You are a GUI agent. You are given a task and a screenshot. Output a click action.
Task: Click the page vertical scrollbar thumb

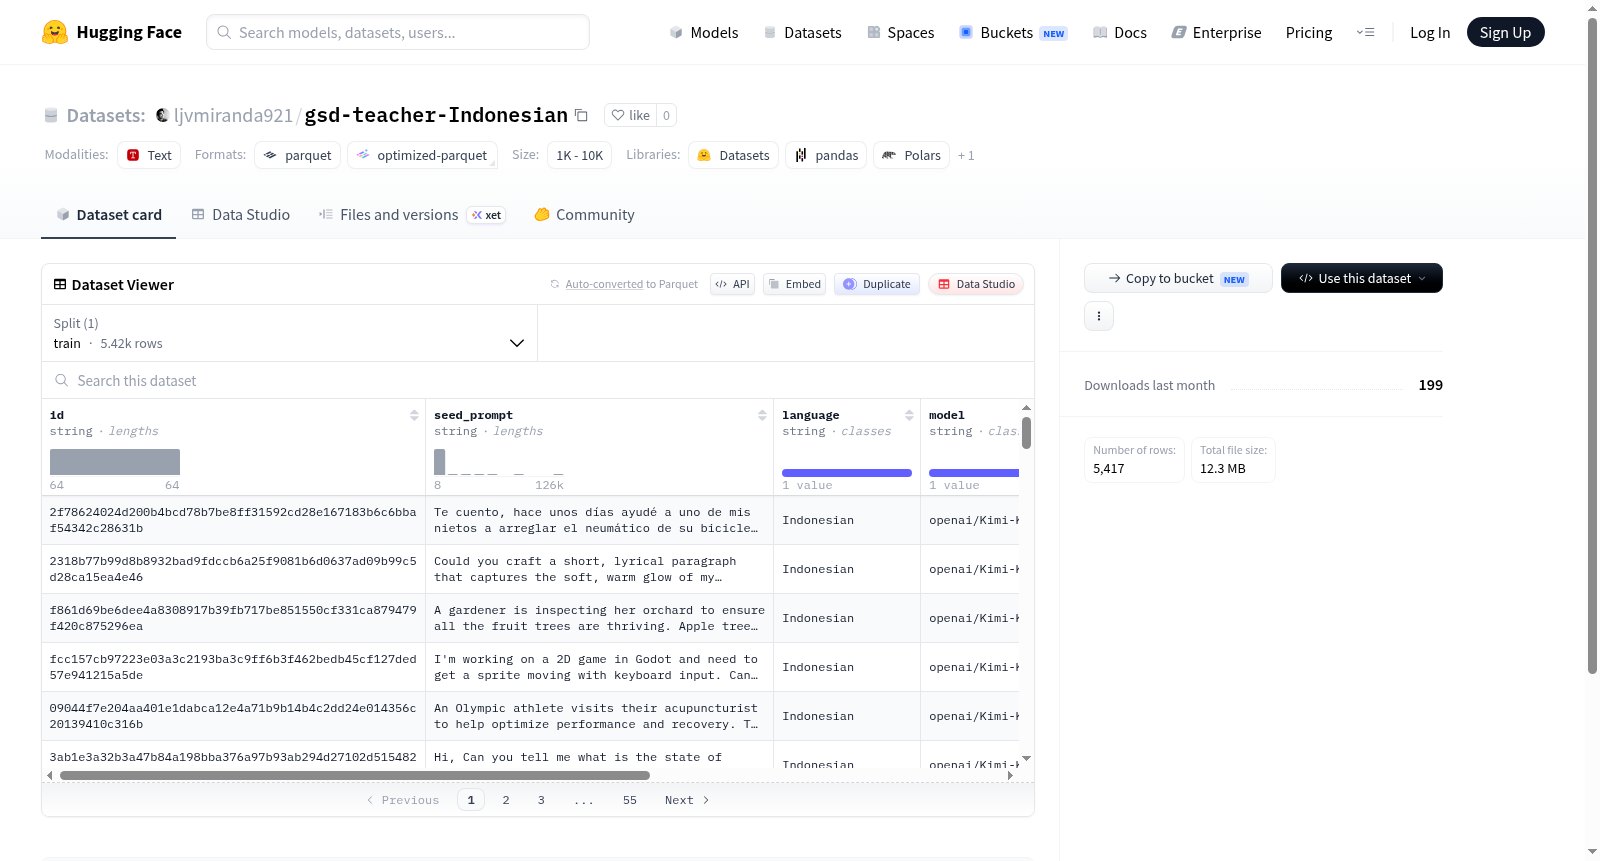[1592, 345]
